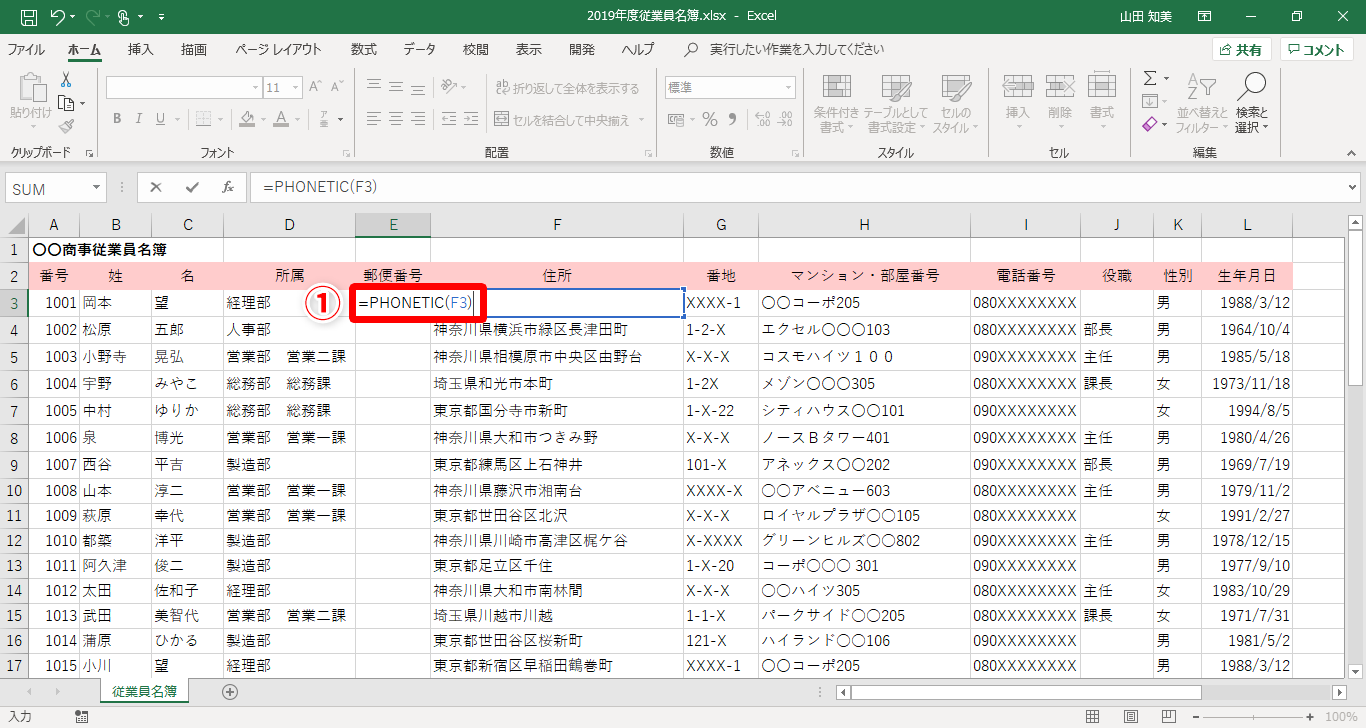Toggle 折り返して全体を表示する wrap text
Image resolution: width=1366 pixels, height=728 pixels.
click(x=567, y=88)
